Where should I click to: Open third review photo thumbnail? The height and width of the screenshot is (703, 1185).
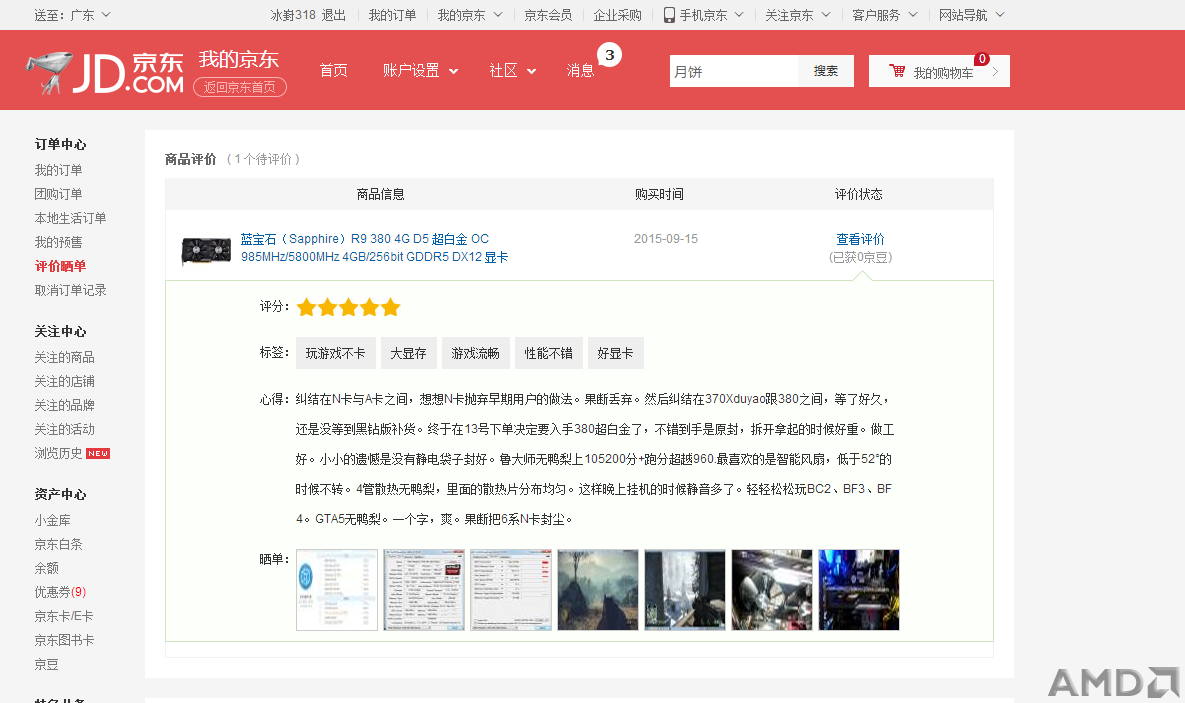[511, 590]
